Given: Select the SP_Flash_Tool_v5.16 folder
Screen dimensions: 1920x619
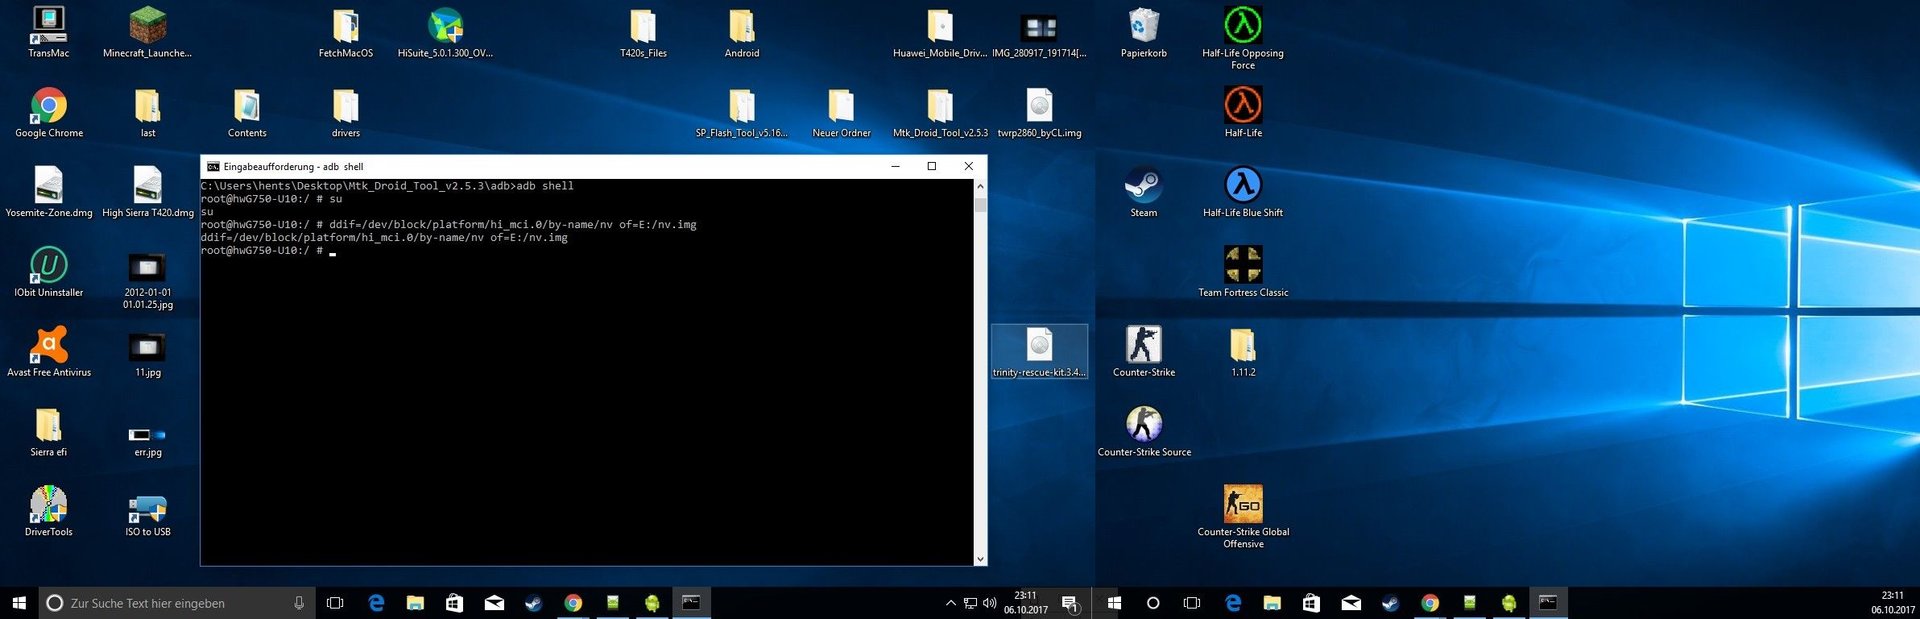Looking at the screenshot, I should pyautogui.click(x=742, y=106).
